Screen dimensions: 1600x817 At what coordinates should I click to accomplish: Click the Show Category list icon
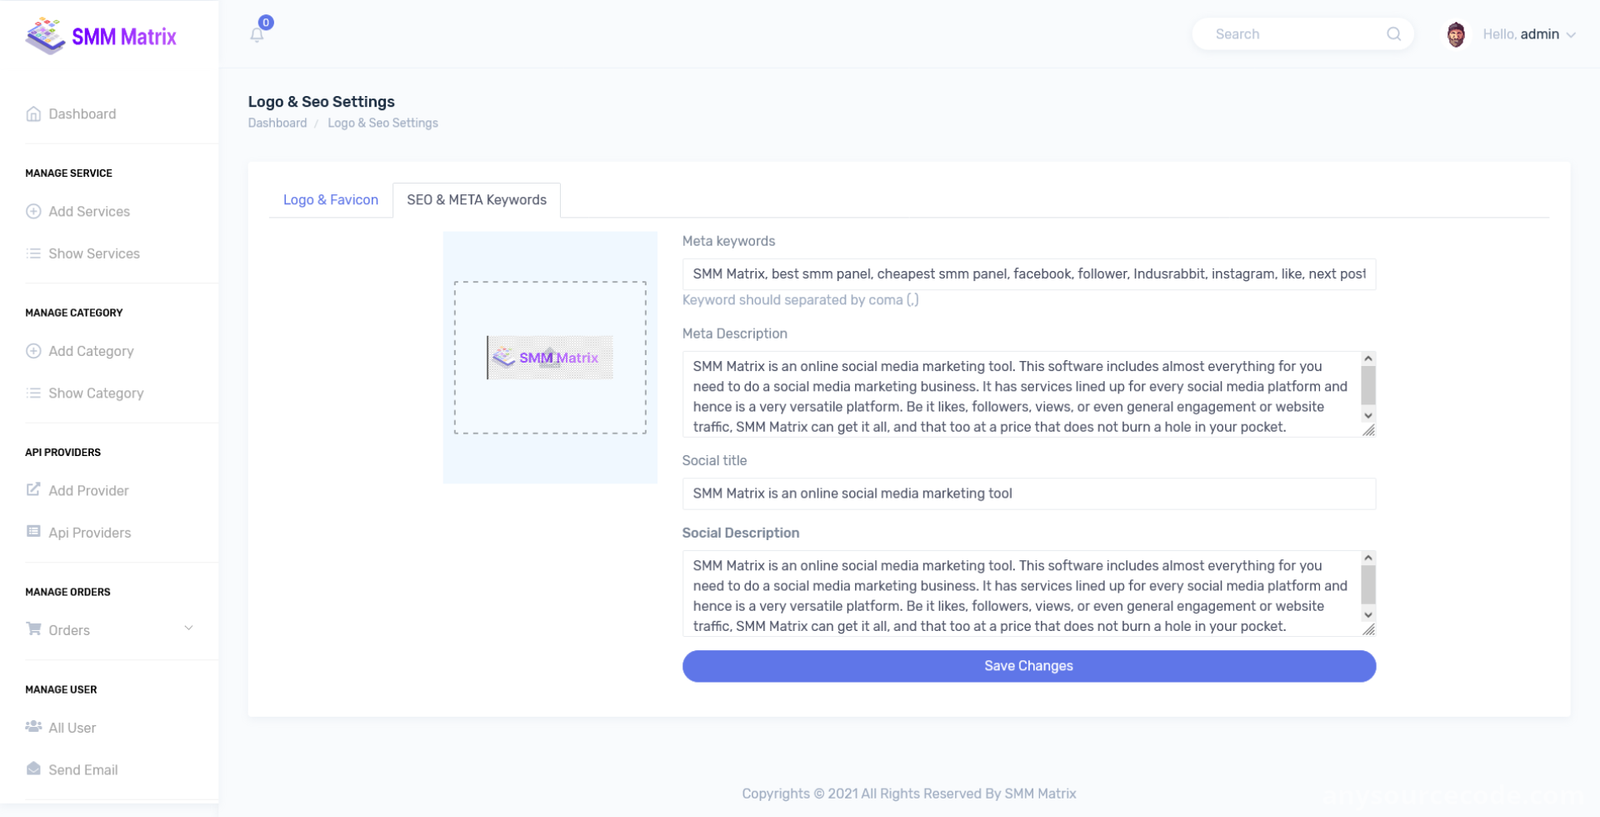click(33, 393)
